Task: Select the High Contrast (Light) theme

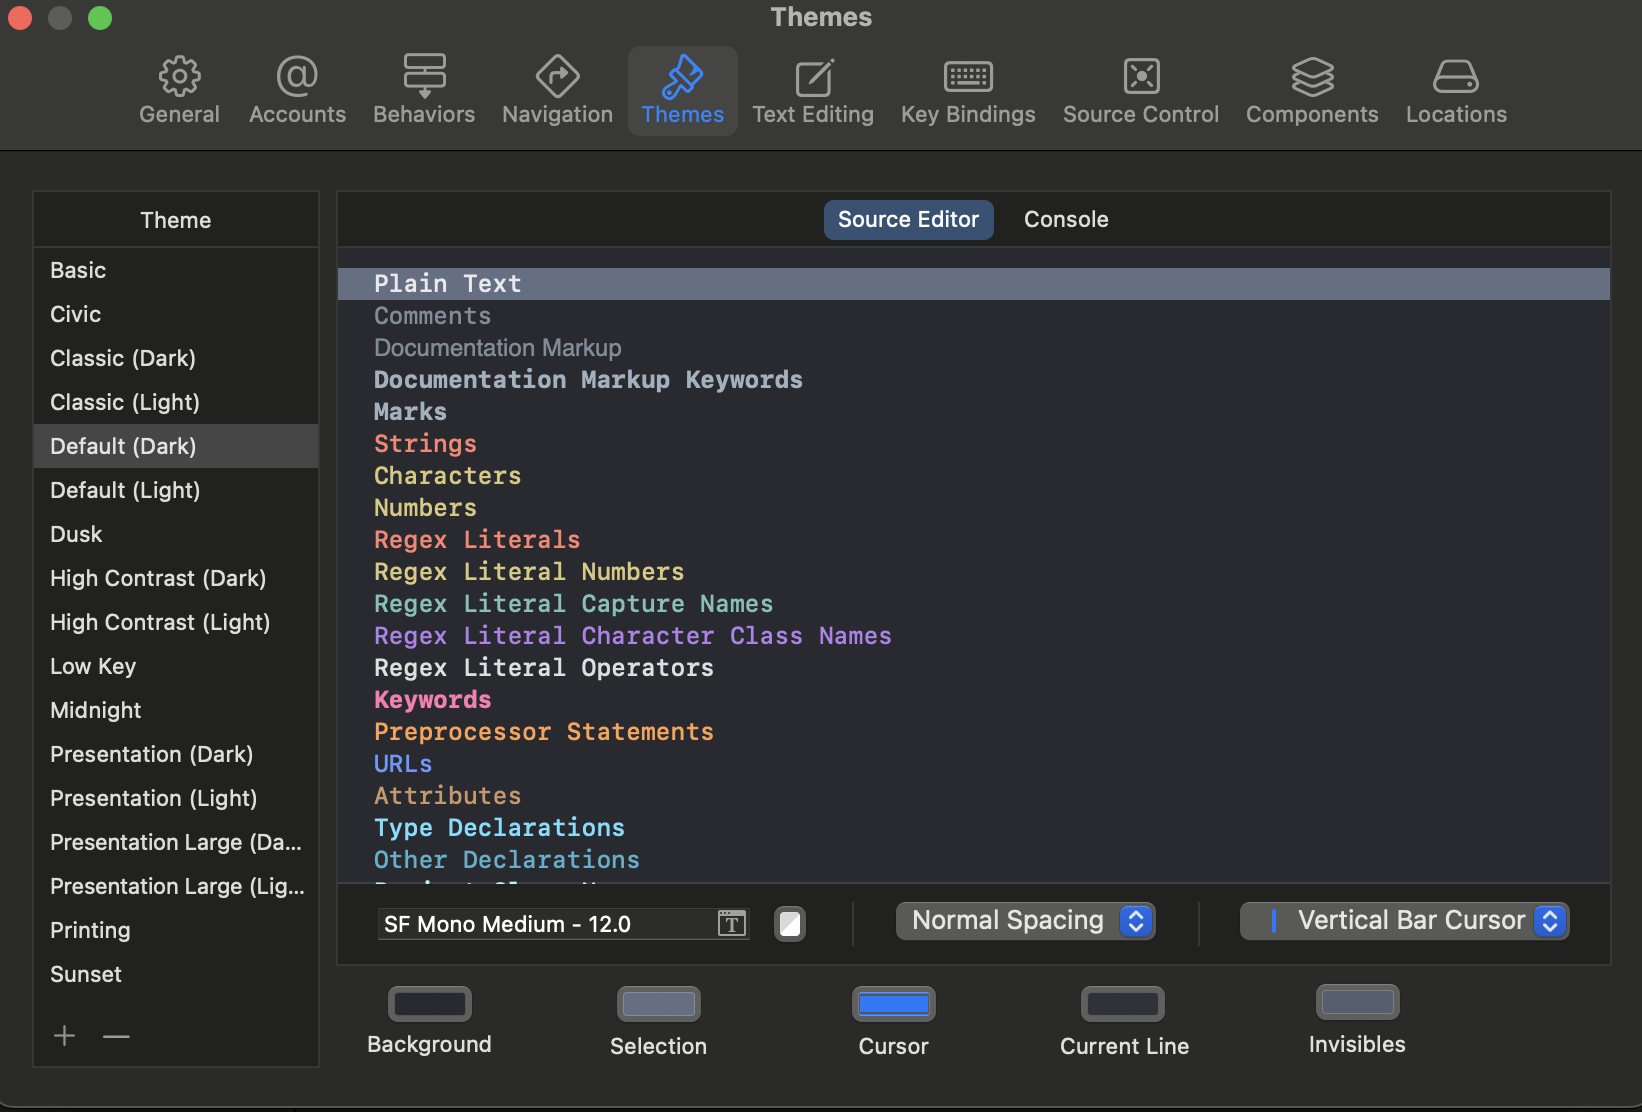Action: click(x=176, y=622)
